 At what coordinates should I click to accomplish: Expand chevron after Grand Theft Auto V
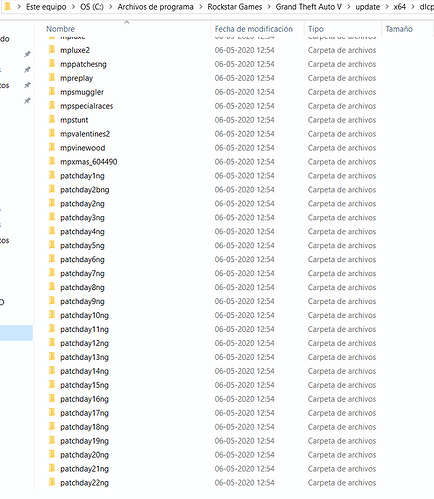(x=349, y=7)
